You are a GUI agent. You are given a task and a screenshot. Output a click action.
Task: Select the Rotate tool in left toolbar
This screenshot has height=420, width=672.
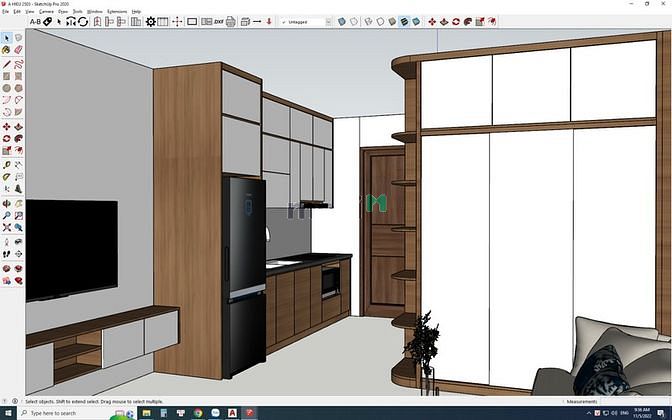[6, 139]
